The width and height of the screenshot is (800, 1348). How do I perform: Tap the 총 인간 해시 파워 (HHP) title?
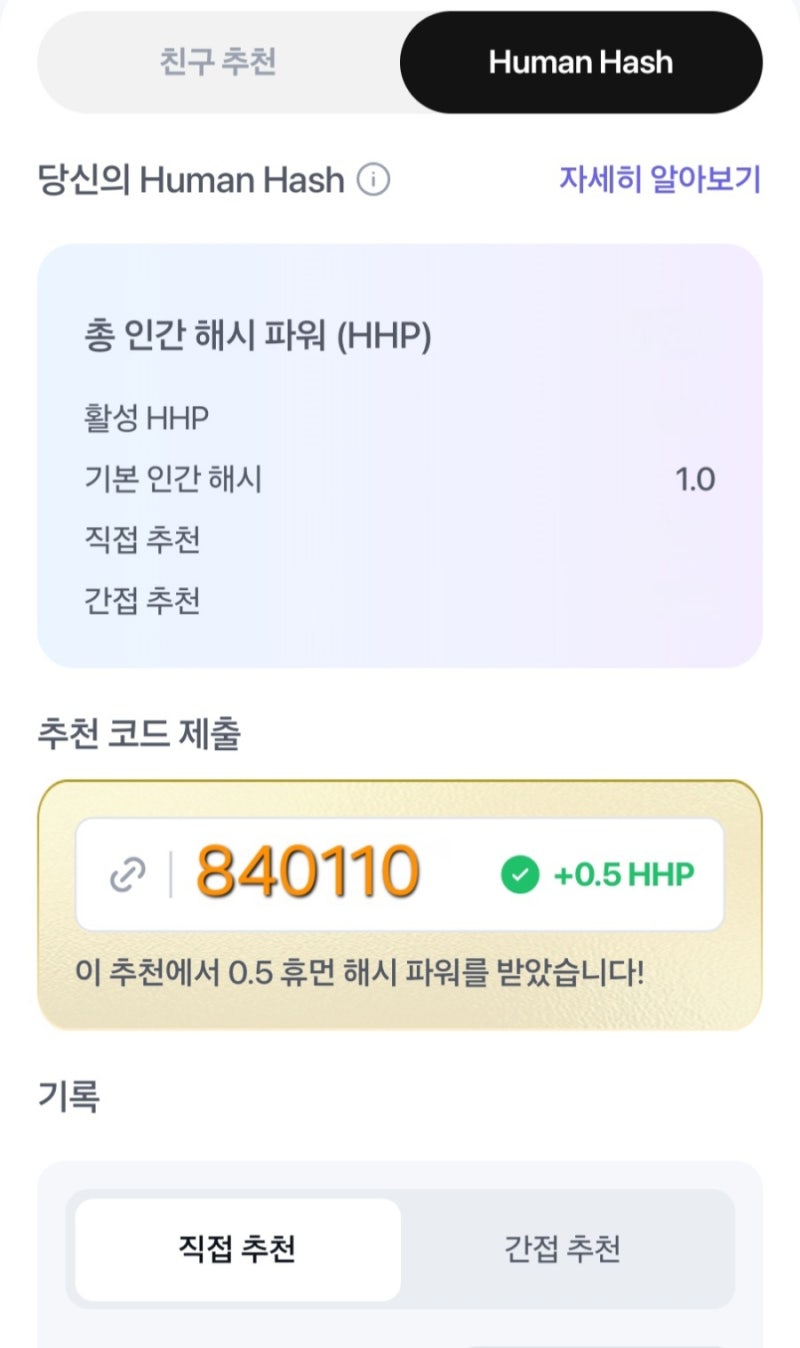258,338
